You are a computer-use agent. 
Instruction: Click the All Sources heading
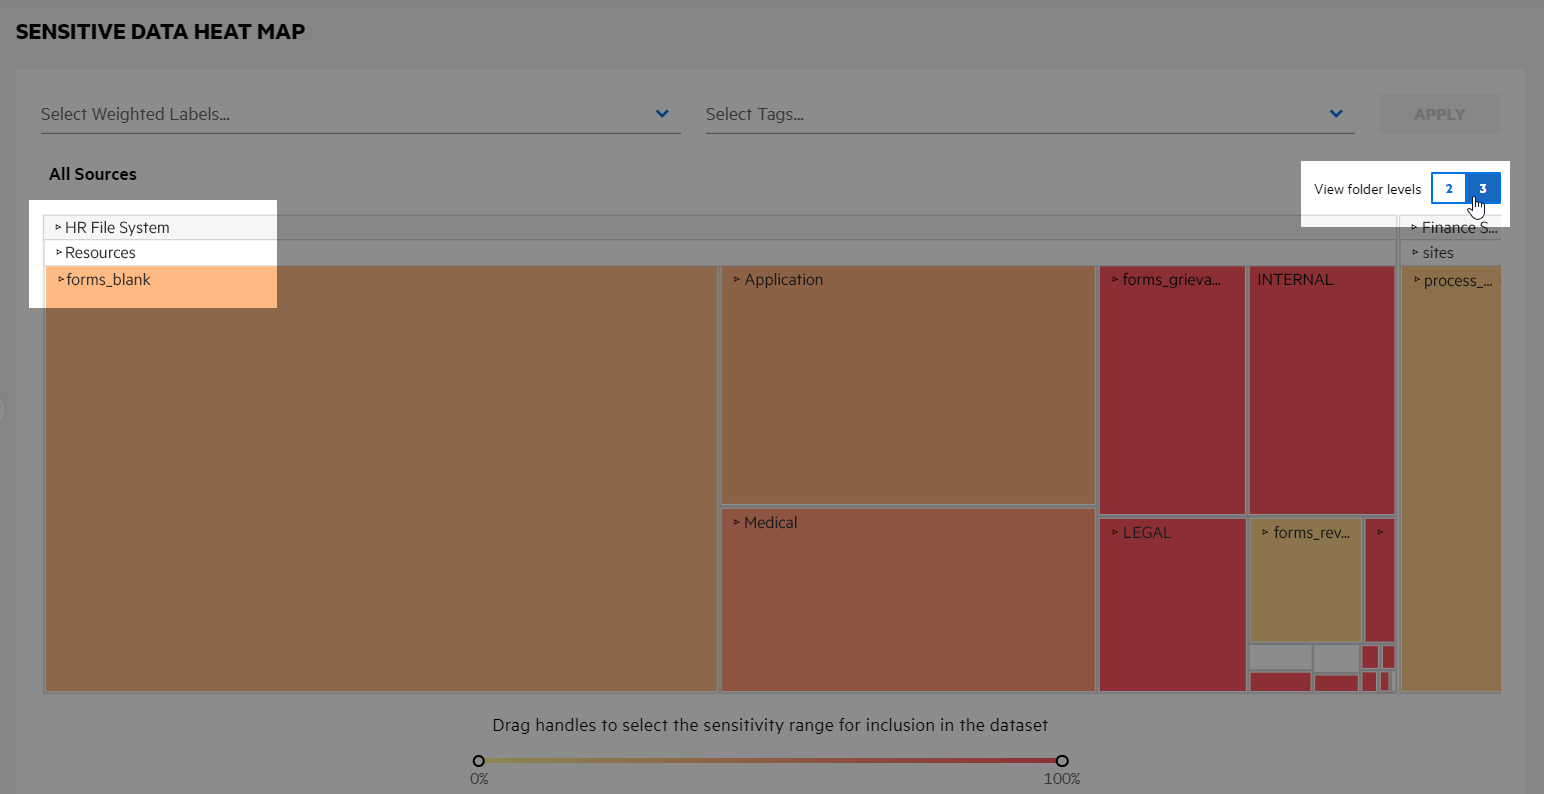pos(92,174)
